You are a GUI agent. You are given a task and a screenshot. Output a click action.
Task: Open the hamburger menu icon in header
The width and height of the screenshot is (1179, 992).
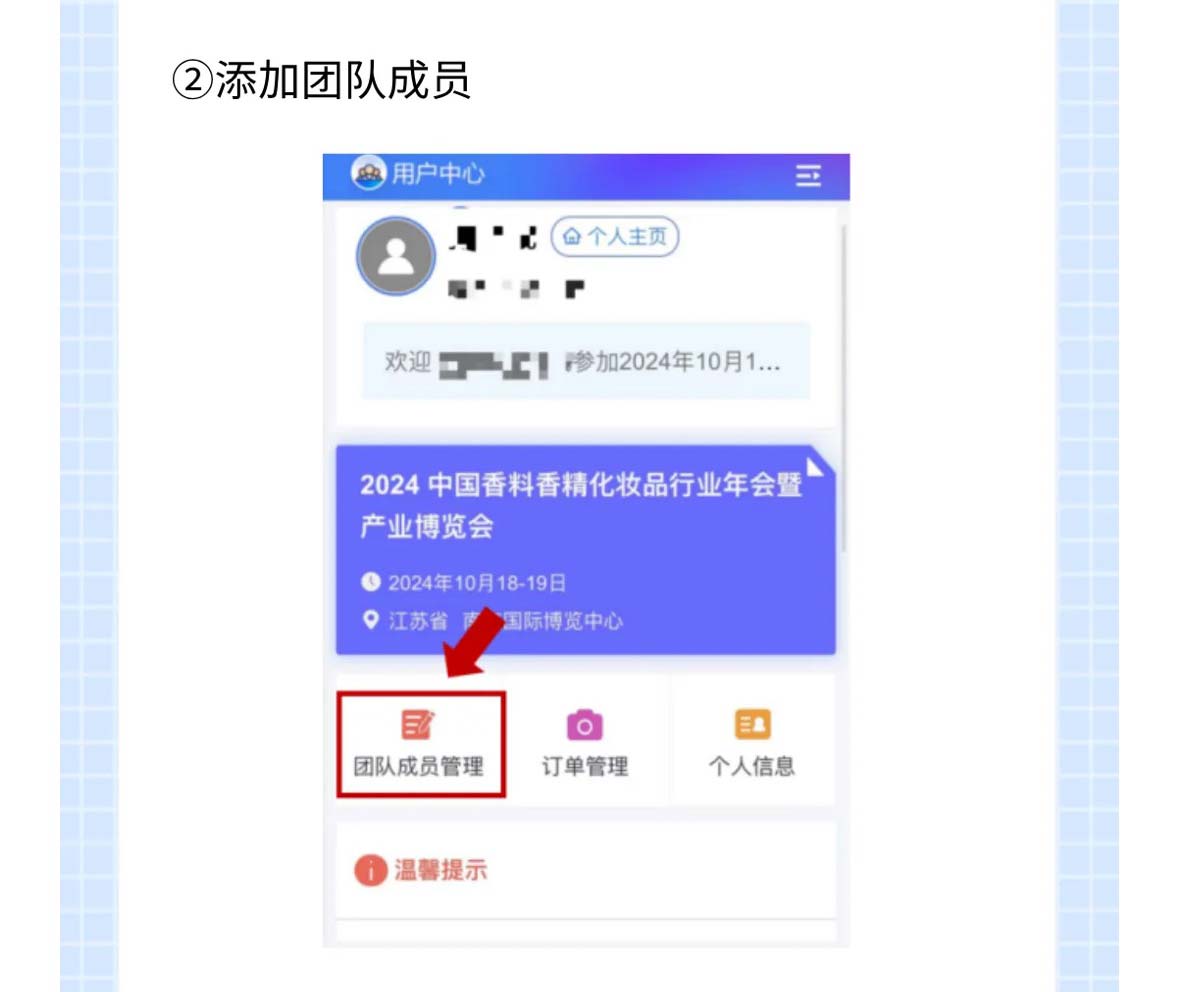(x=808, y=176)
